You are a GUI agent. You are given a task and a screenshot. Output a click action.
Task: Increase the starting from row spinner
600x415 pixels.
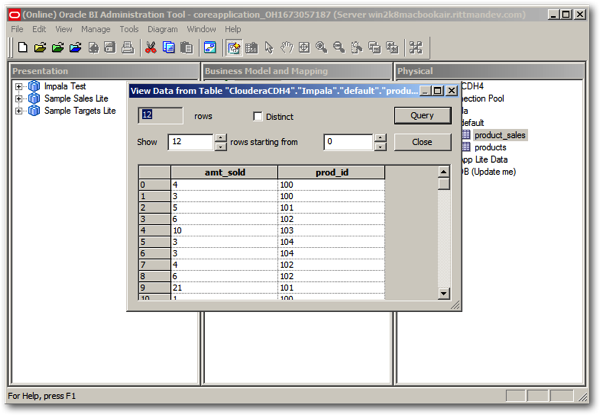(380, 138)
